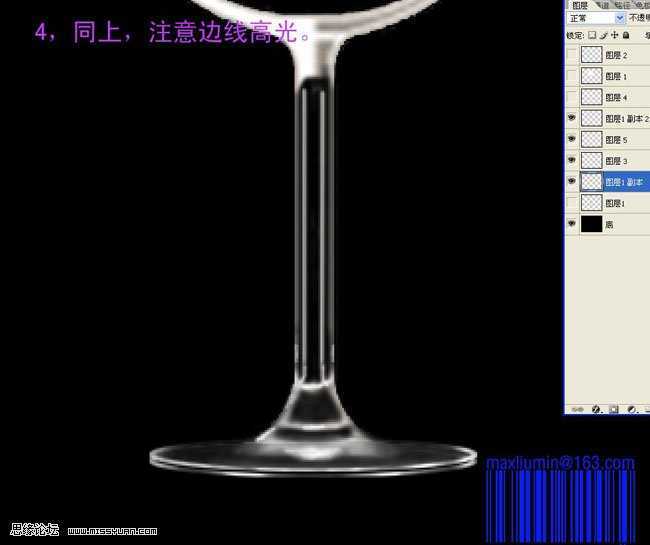
Task: Toggle lock position cross-arrows icon
Action: (615, 35)
